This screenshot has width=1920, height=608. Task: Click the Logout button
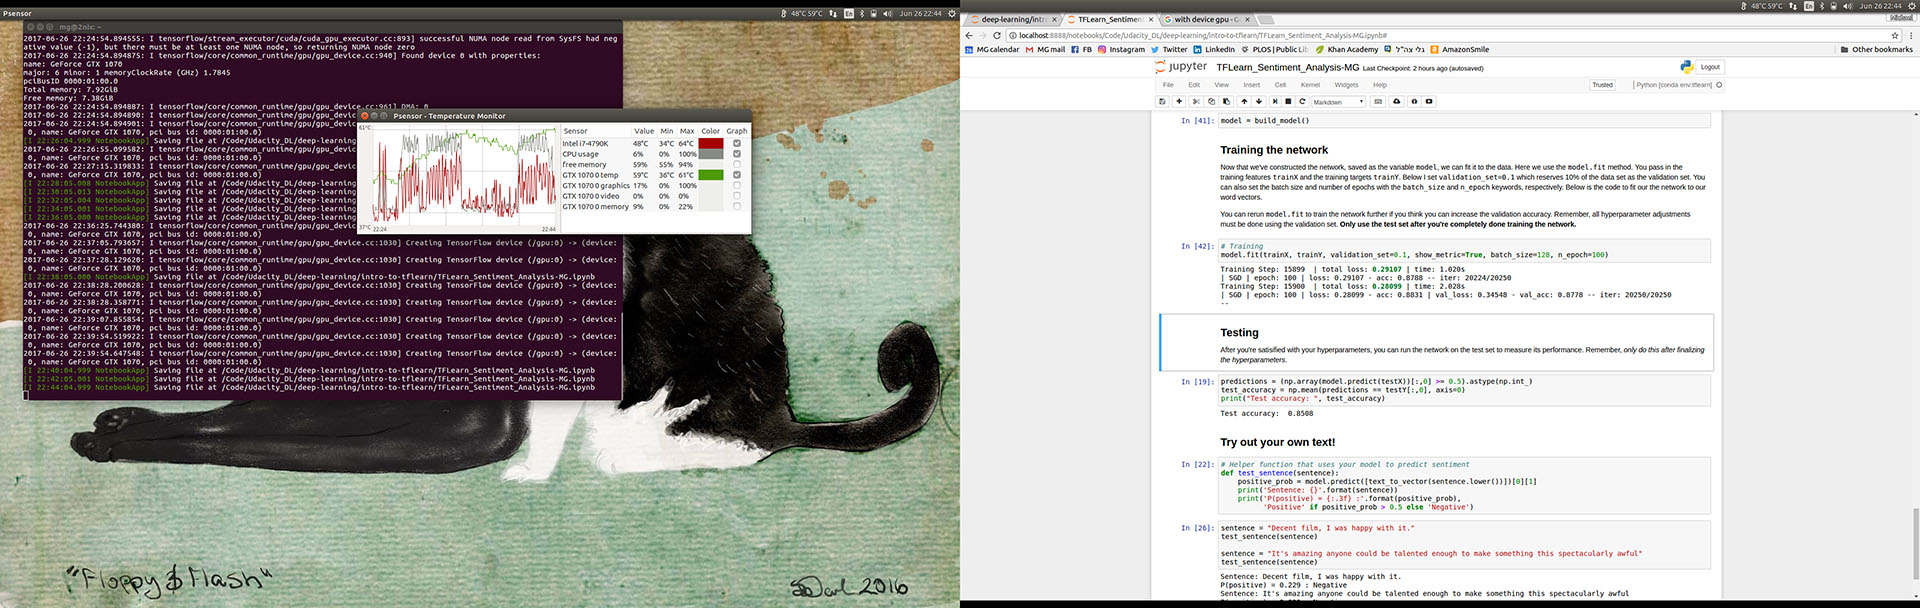1710,67
